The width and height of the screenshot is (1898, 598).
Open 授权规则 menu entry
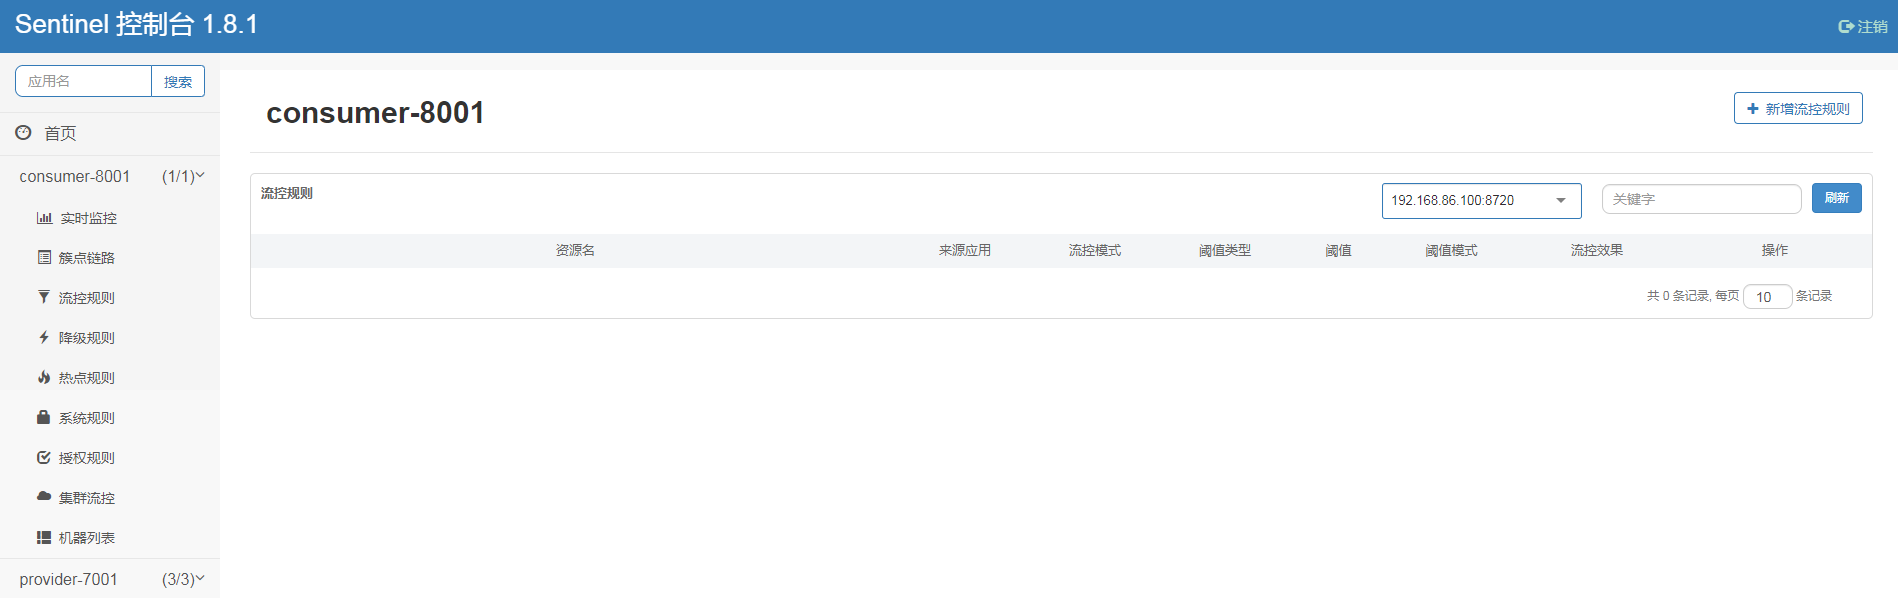click(87, 458)
